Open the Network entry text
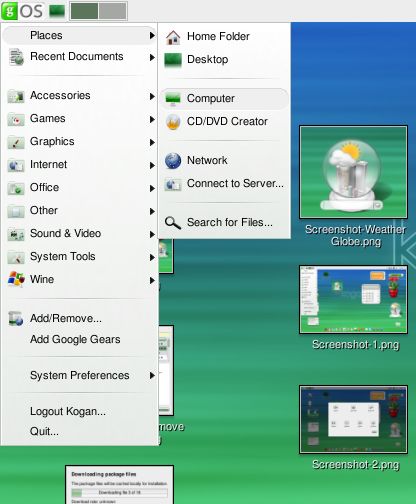 click(x=207, y=160)
